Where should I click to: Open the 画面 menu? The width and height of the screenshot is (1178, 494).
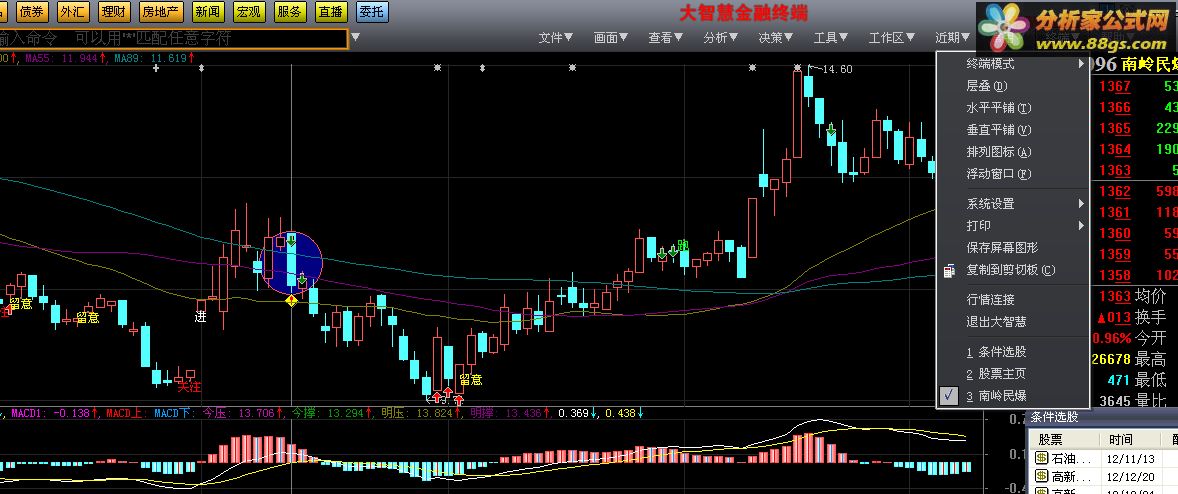click(611, 38)
